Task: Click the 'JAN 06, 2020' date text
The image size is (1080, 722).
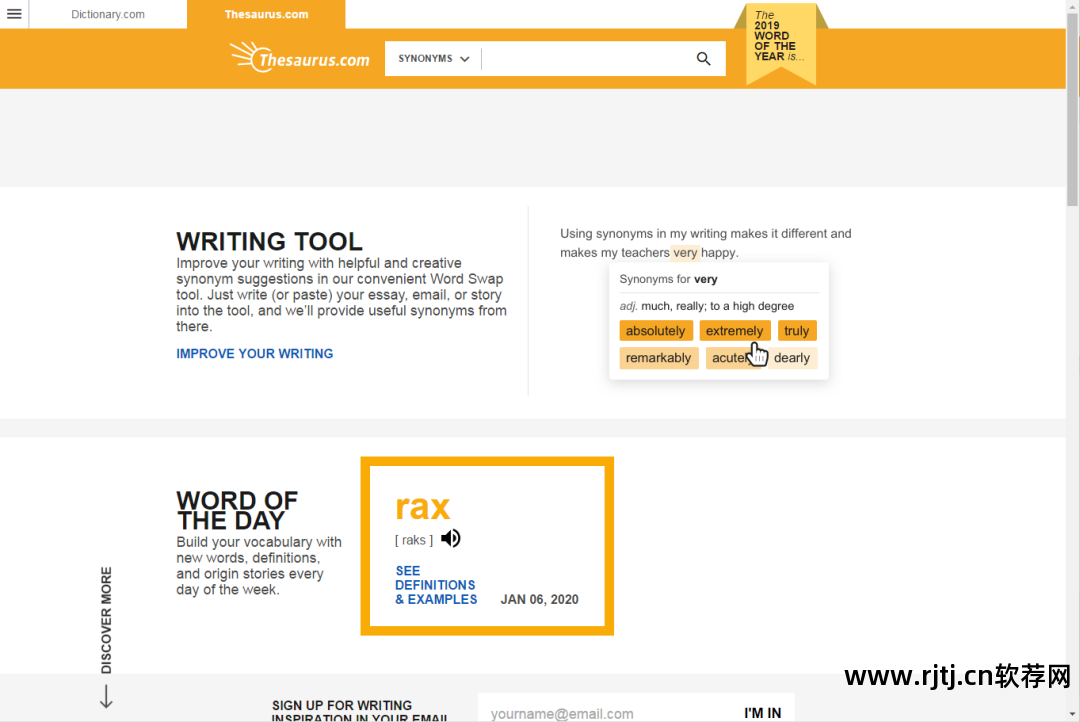Action: pyautogui.click(x=539, y=599)
